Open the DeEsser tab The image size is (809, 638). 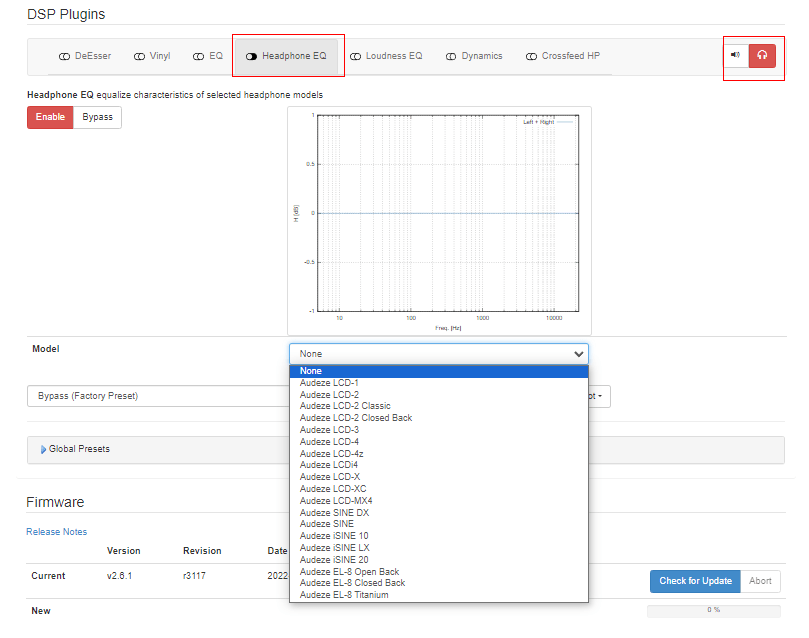(85, 56)
